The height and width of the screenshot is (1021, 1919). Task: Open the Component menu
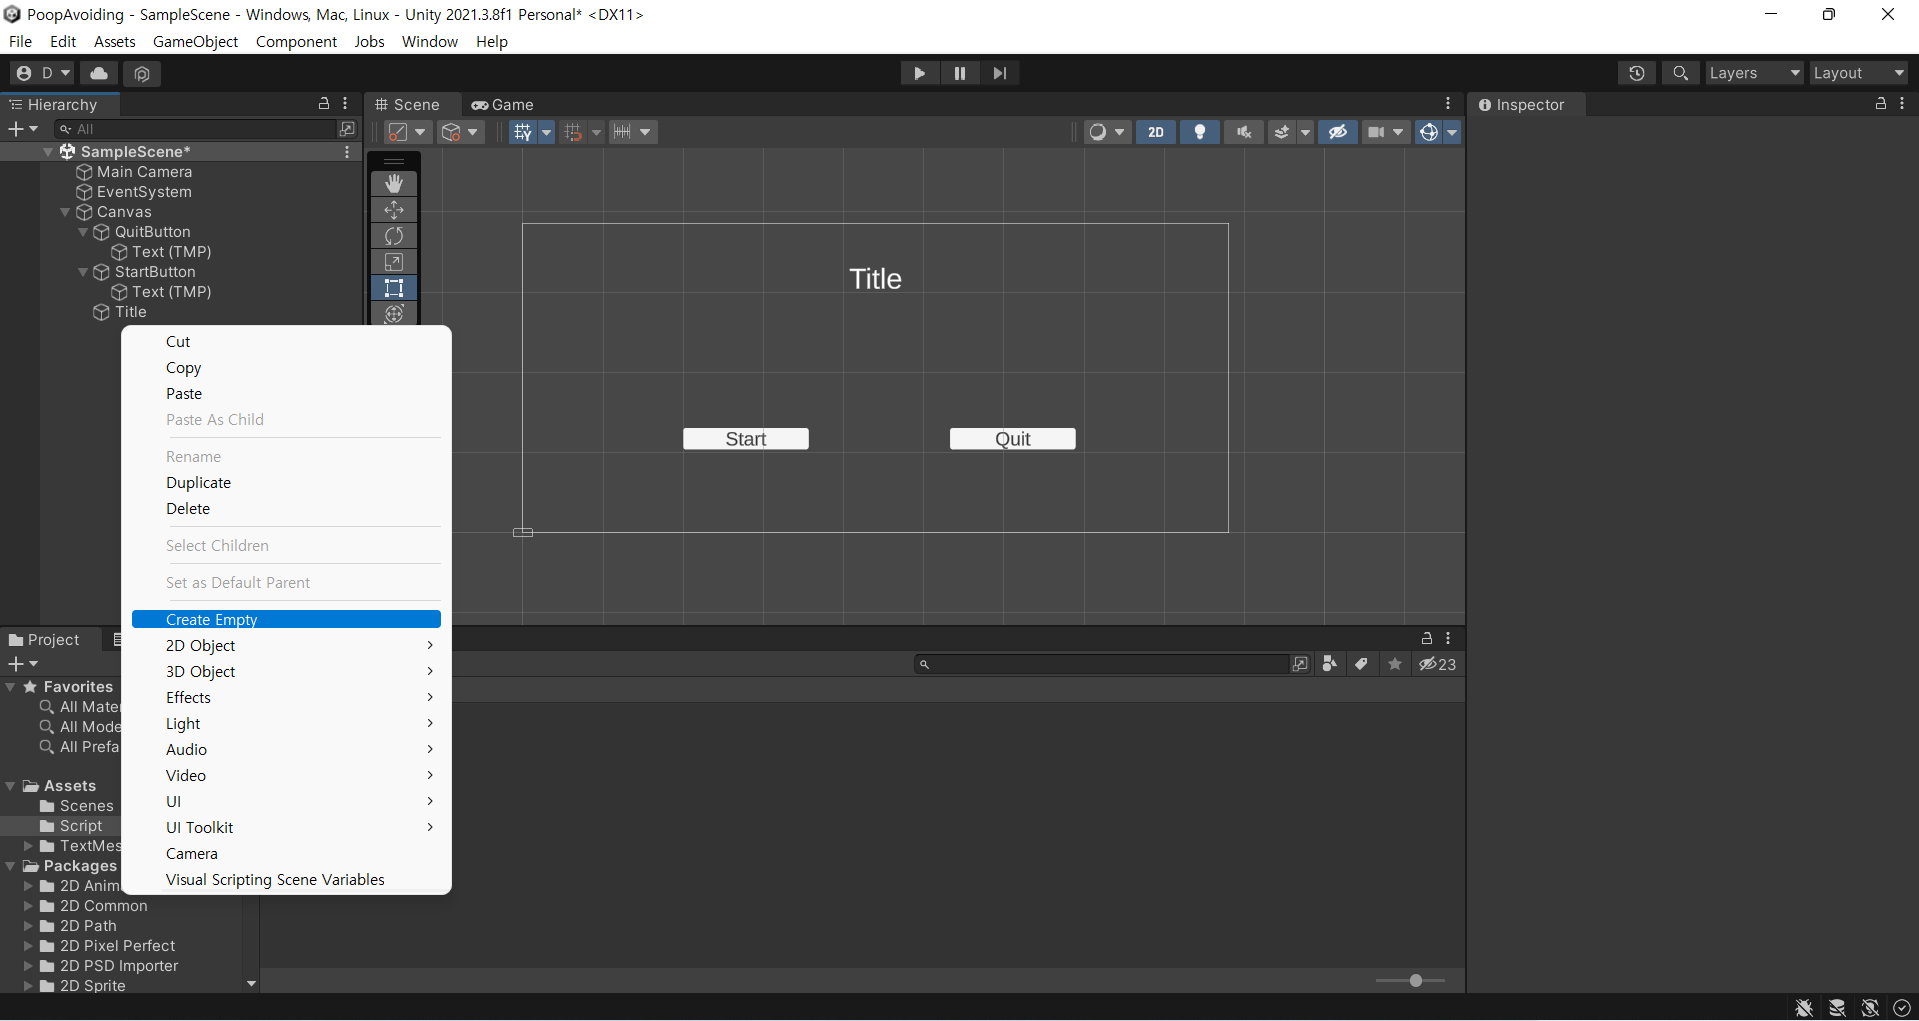(x=296, y=41)
